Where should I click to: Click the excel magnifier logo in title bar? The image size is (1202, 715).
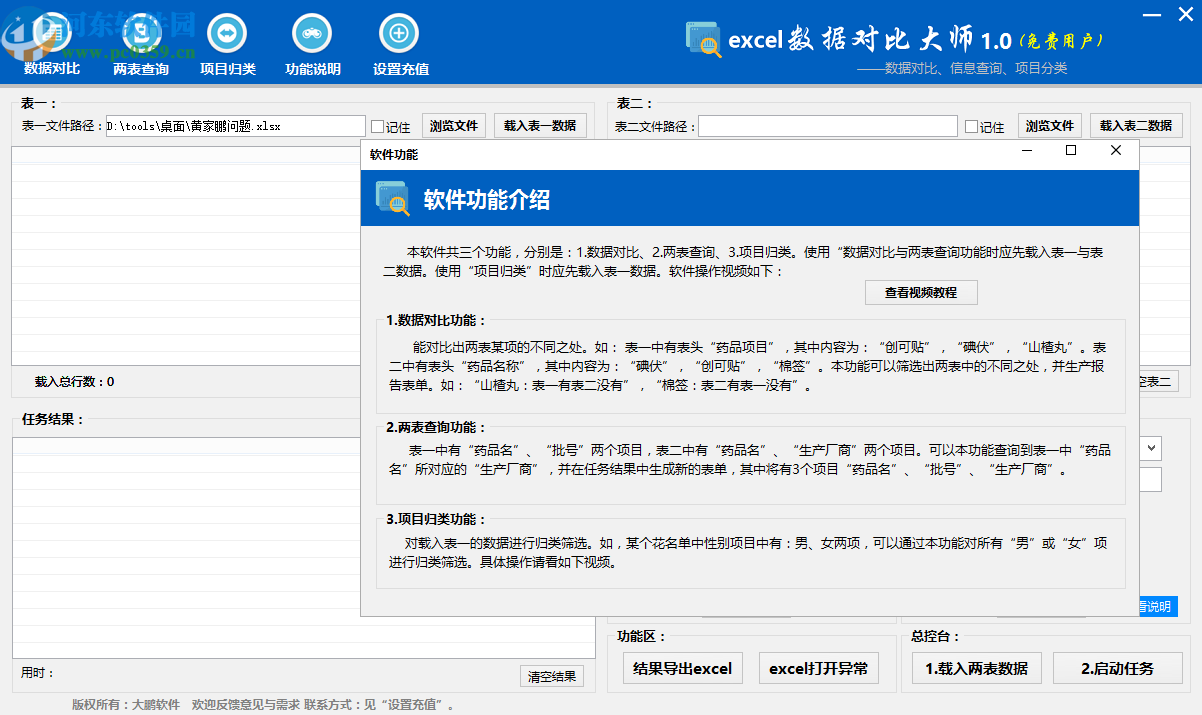(x=703, y=39)
